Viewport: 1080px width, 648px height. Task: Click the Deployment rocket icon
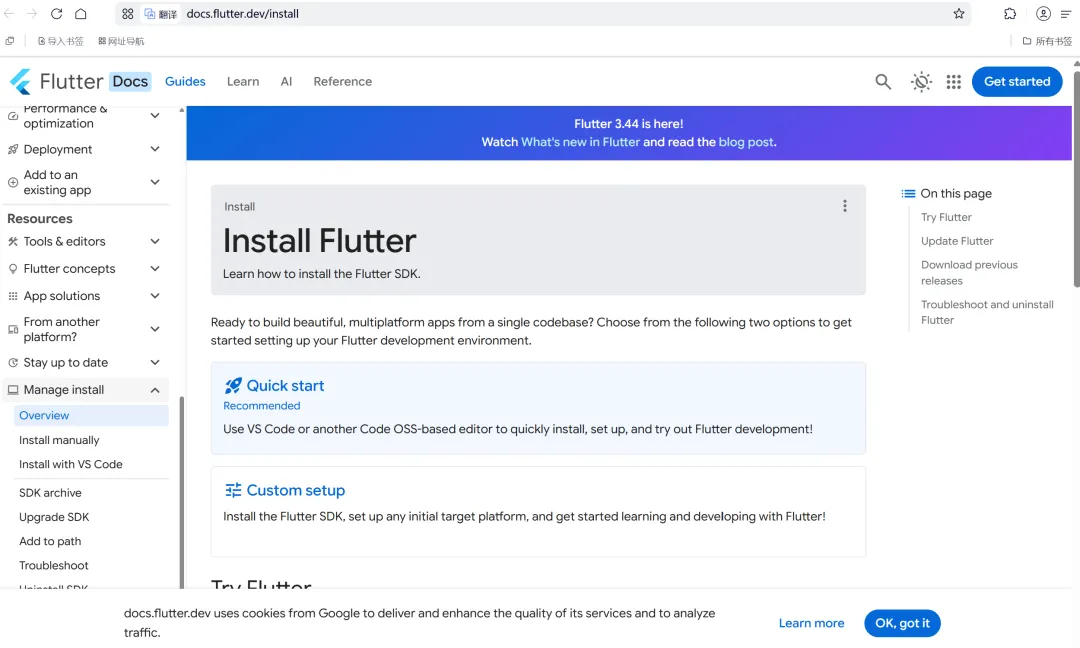[x=12, y=149]
